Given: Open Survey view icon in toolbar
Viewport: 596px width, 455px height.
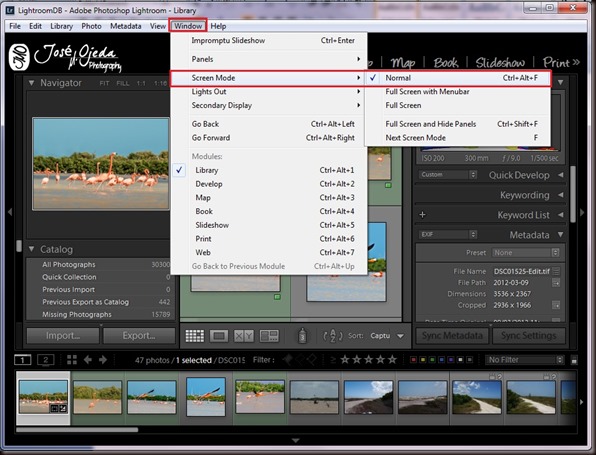Looking at the screenshot, I should coord(269,336).
